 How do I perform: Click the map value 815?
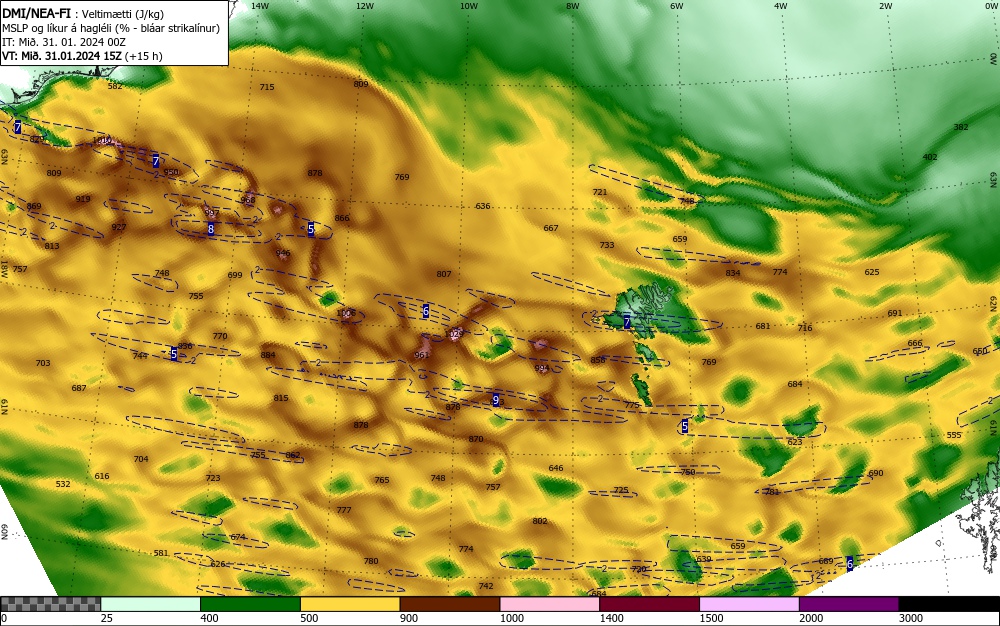pos(281,398)
